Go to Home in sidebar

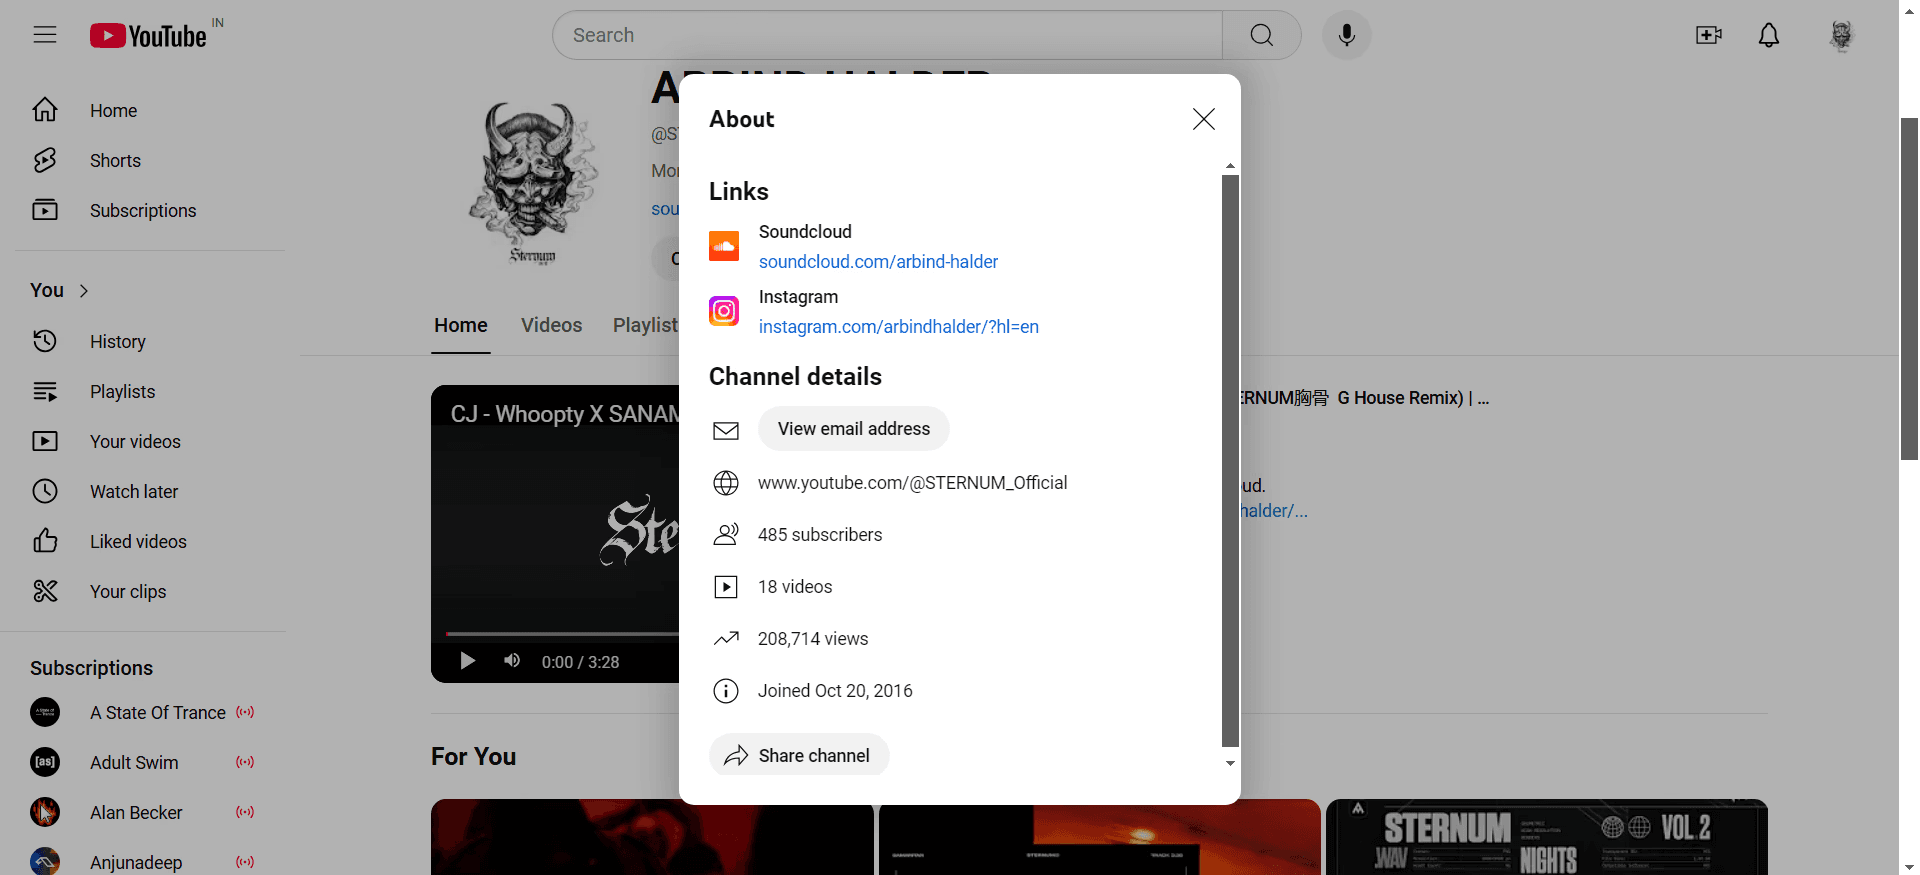(x=150, y=110)
